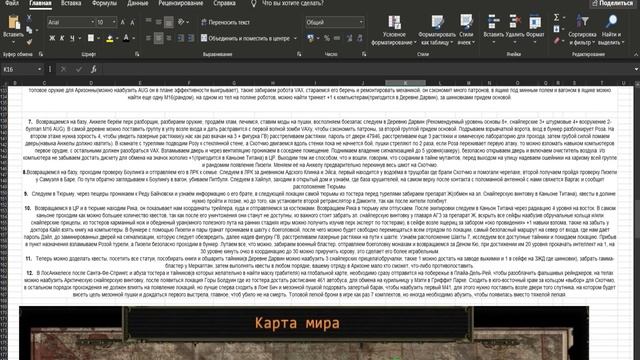The height and width of the screenshot is (360, 640).
Task: Open the Alignment group dialog launcher
Action: click(x=299, y=54)
